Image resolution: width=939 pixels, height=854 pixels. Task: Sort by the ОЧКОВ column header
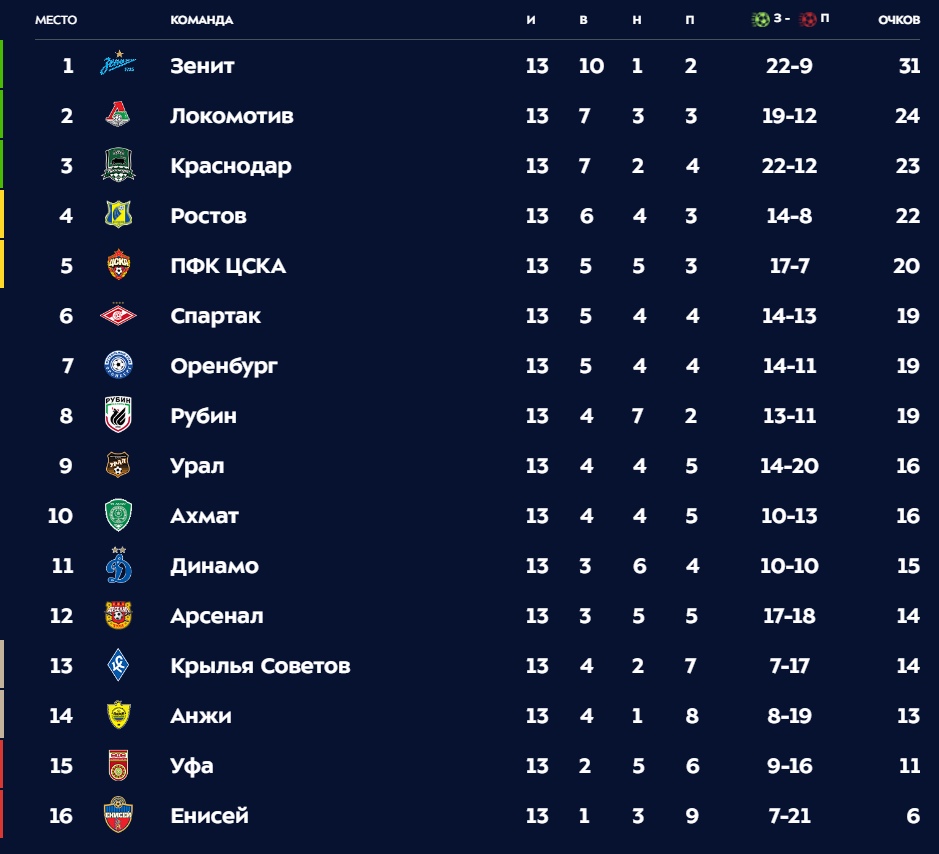[899, 20]
